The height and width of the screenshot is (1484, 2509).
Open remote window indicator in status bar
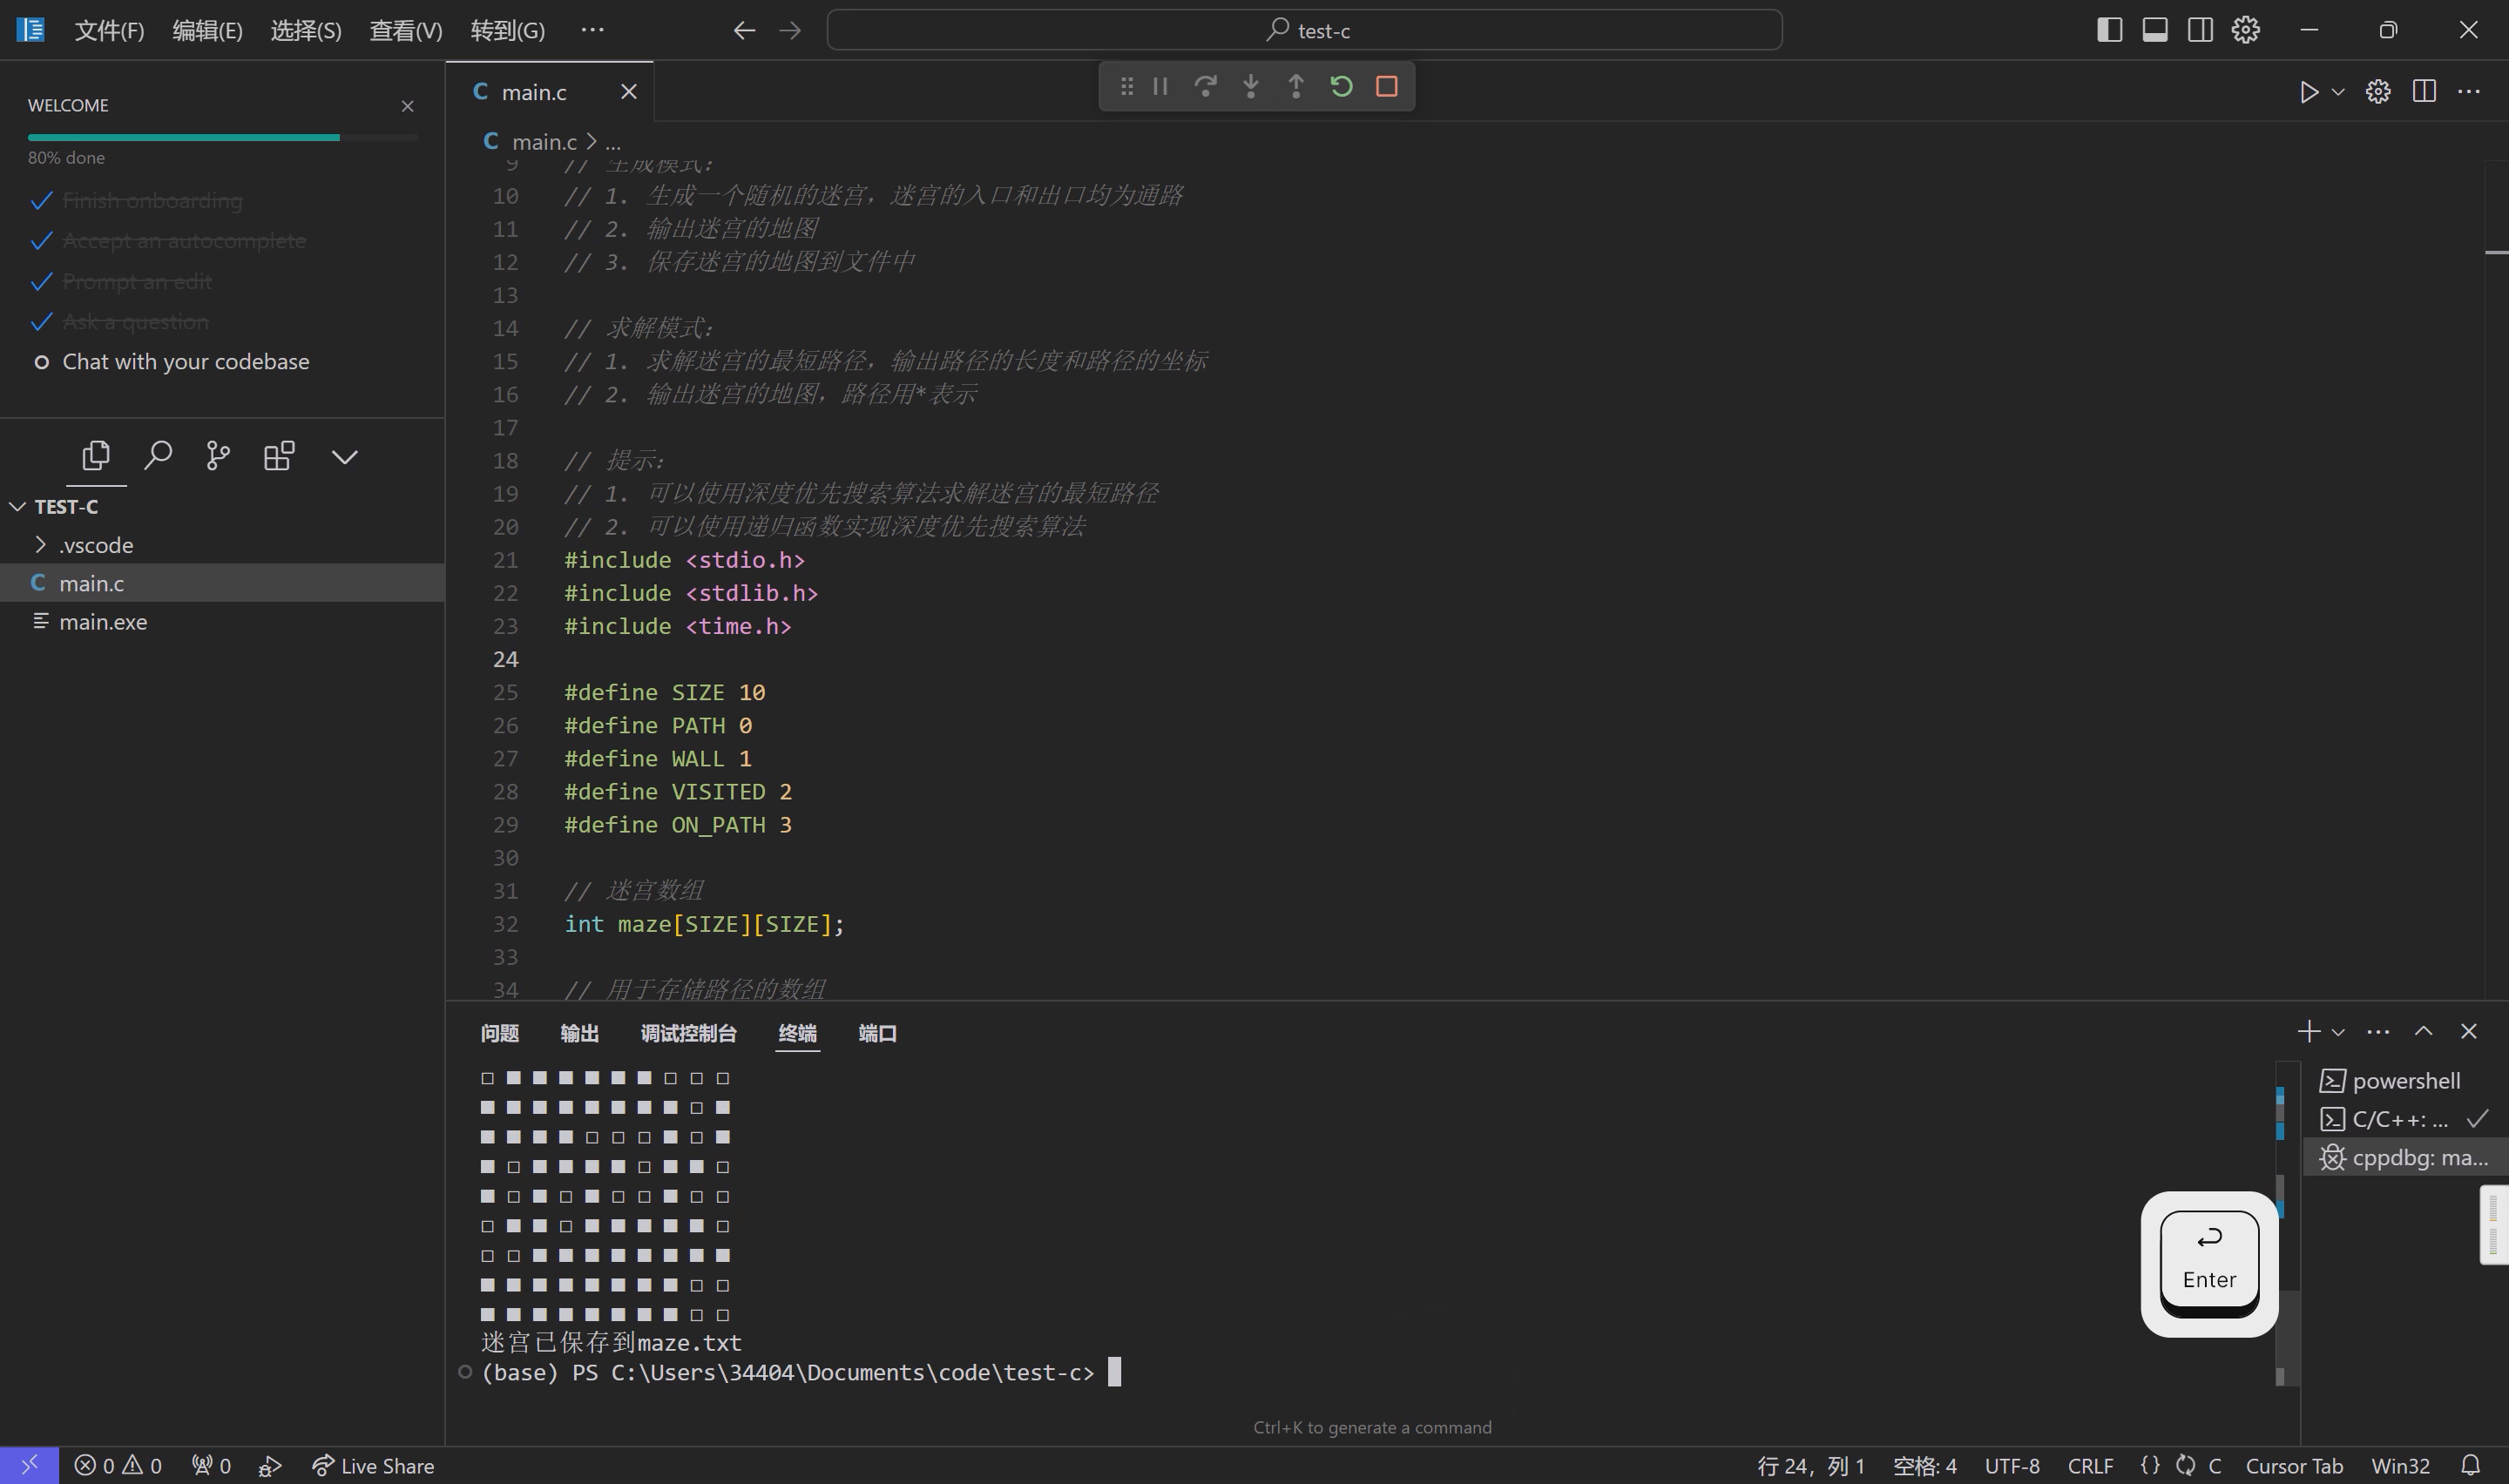point(29,1465)
